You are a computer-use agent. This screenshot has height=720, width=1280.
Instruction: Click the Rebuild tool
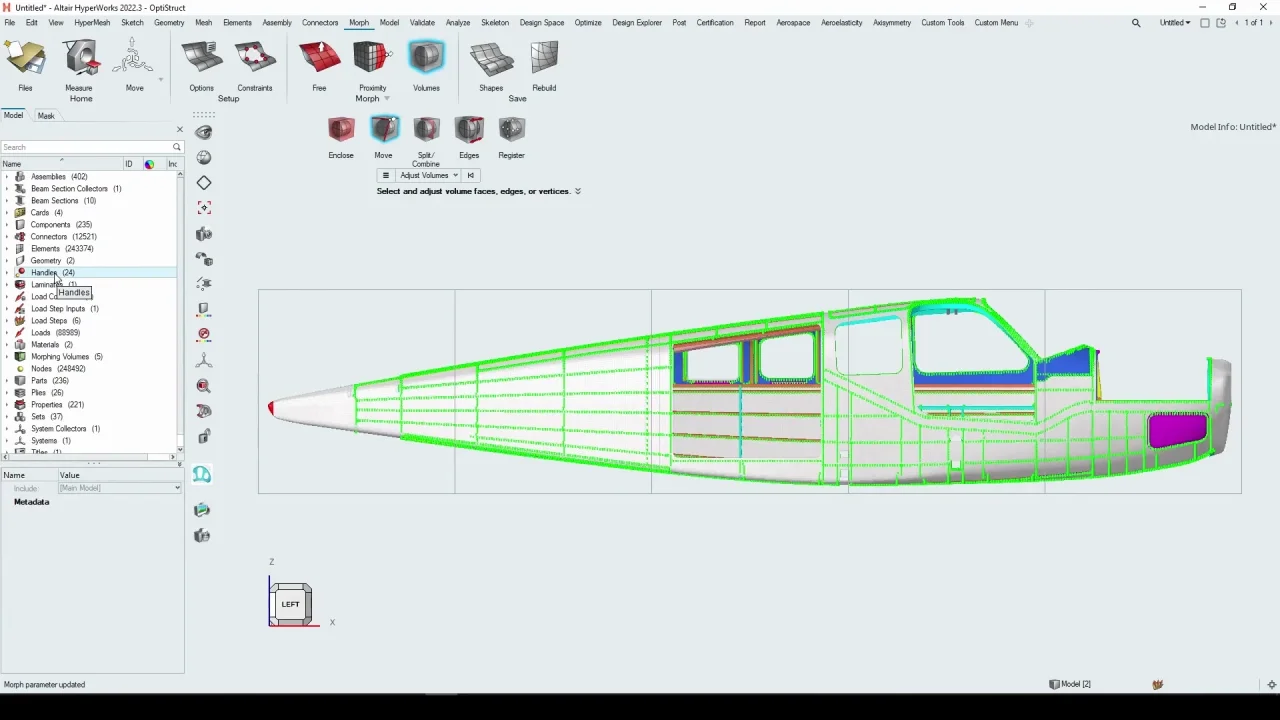[544, 66]
